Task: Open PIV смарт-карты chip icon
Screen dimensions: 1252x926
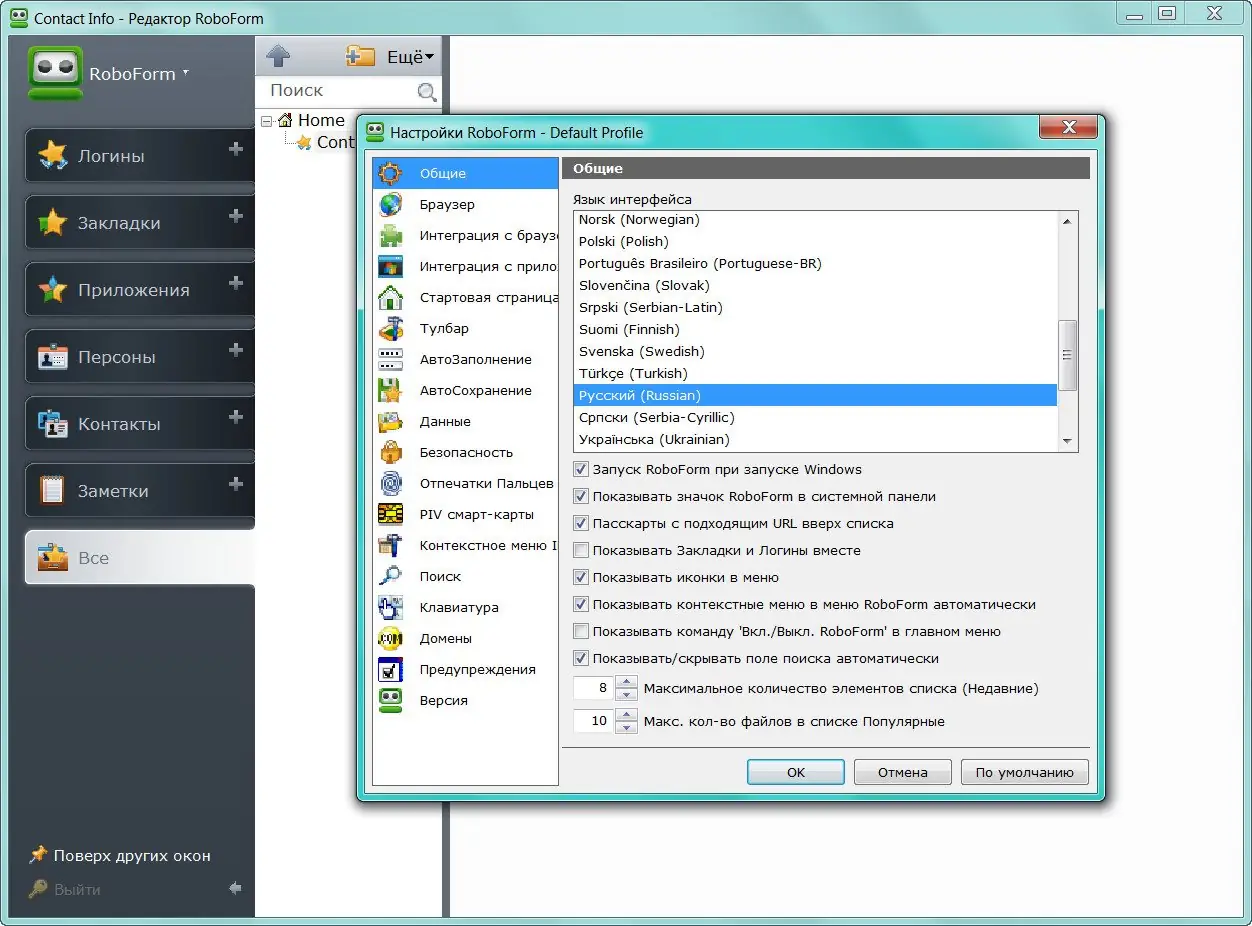Action: point(390,514)
